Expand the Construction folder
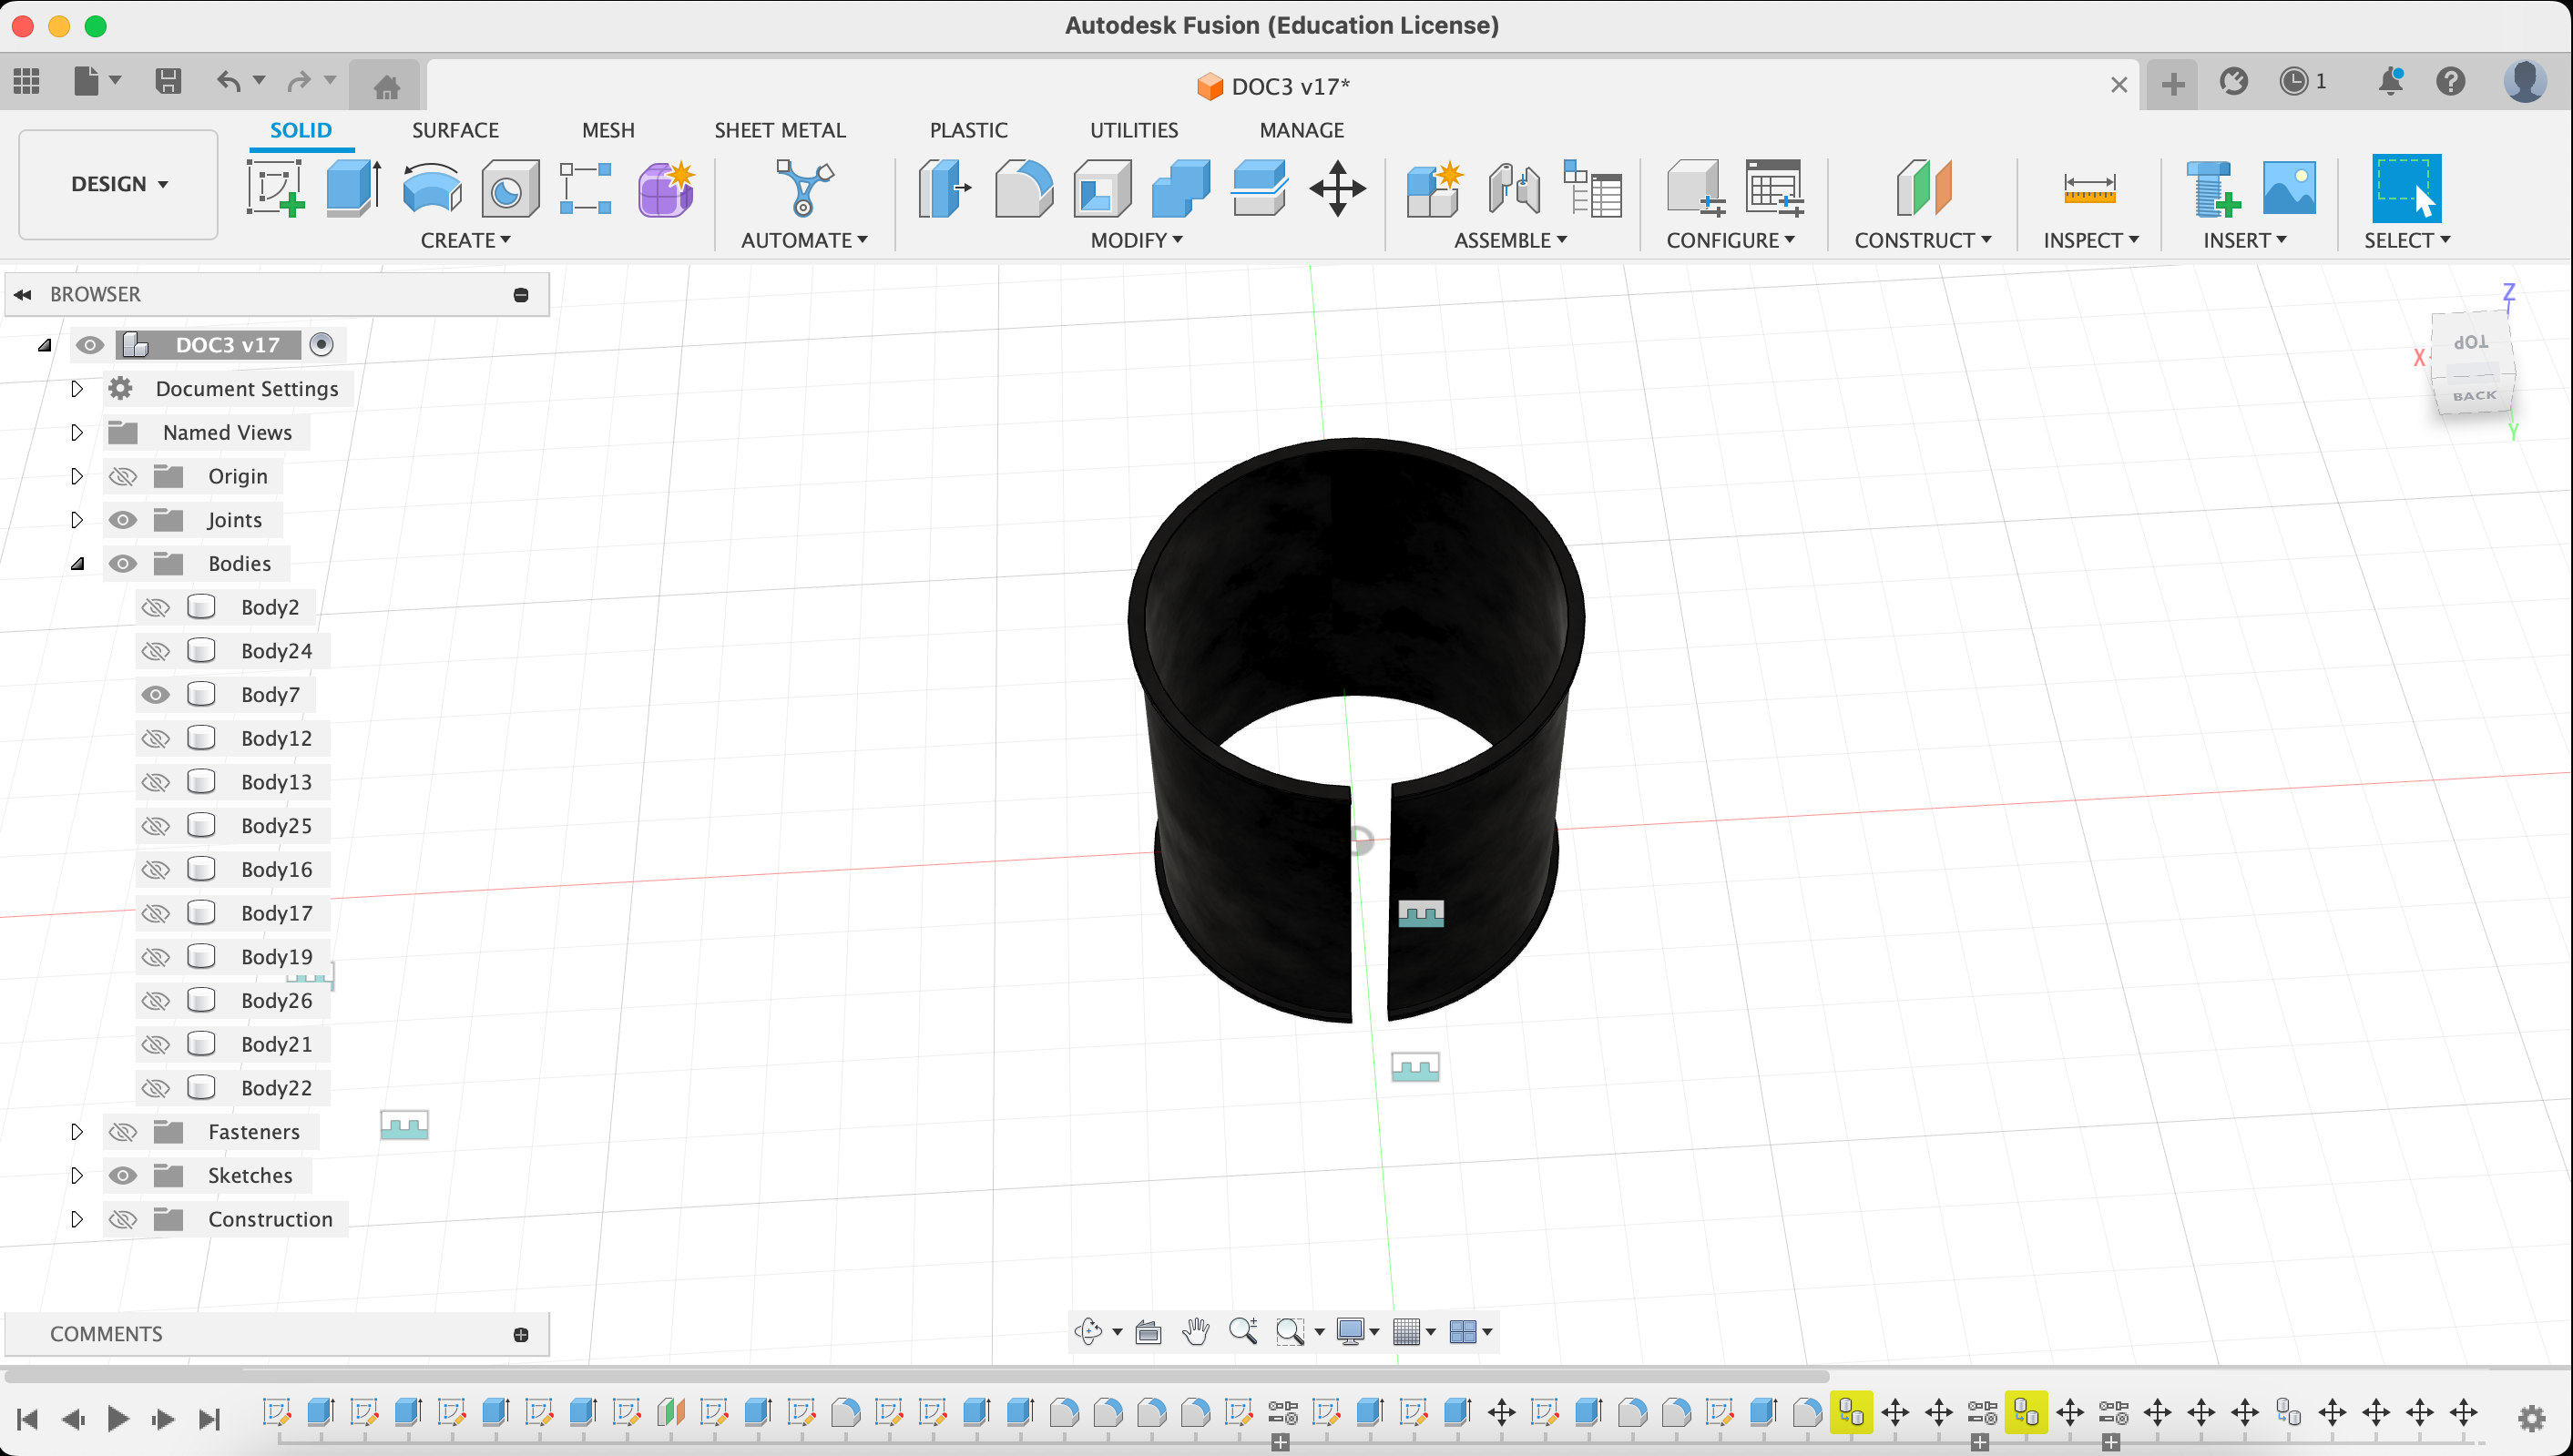 coord(74,1219)
